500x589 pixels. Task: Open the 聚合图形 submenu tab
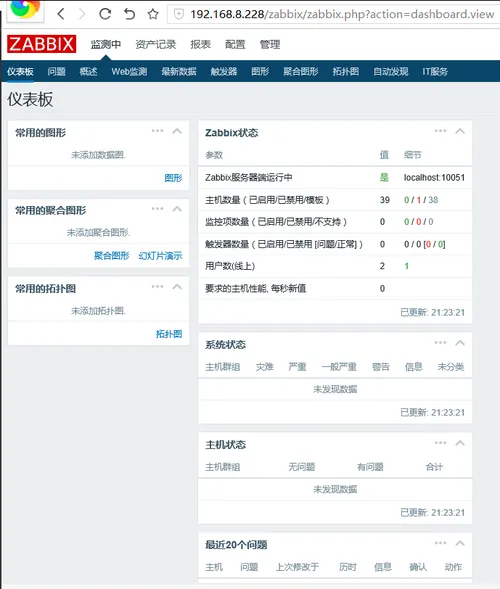pos(301,71)
